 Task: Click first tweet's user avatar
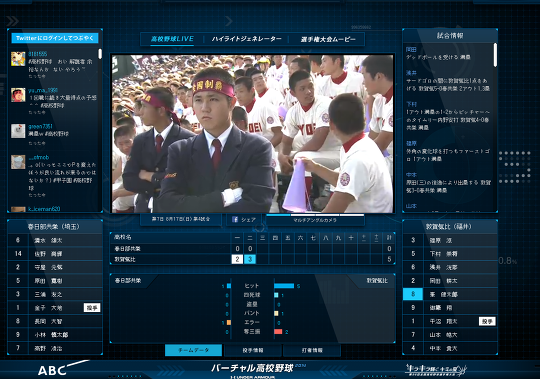18,59
